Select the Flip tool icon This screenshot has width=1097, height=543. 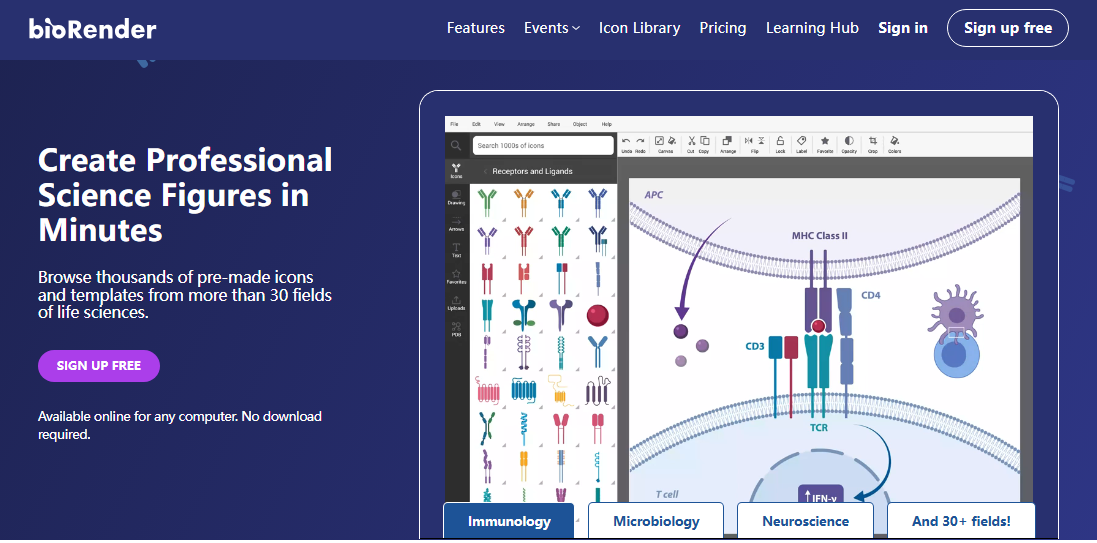coord(755,142)
